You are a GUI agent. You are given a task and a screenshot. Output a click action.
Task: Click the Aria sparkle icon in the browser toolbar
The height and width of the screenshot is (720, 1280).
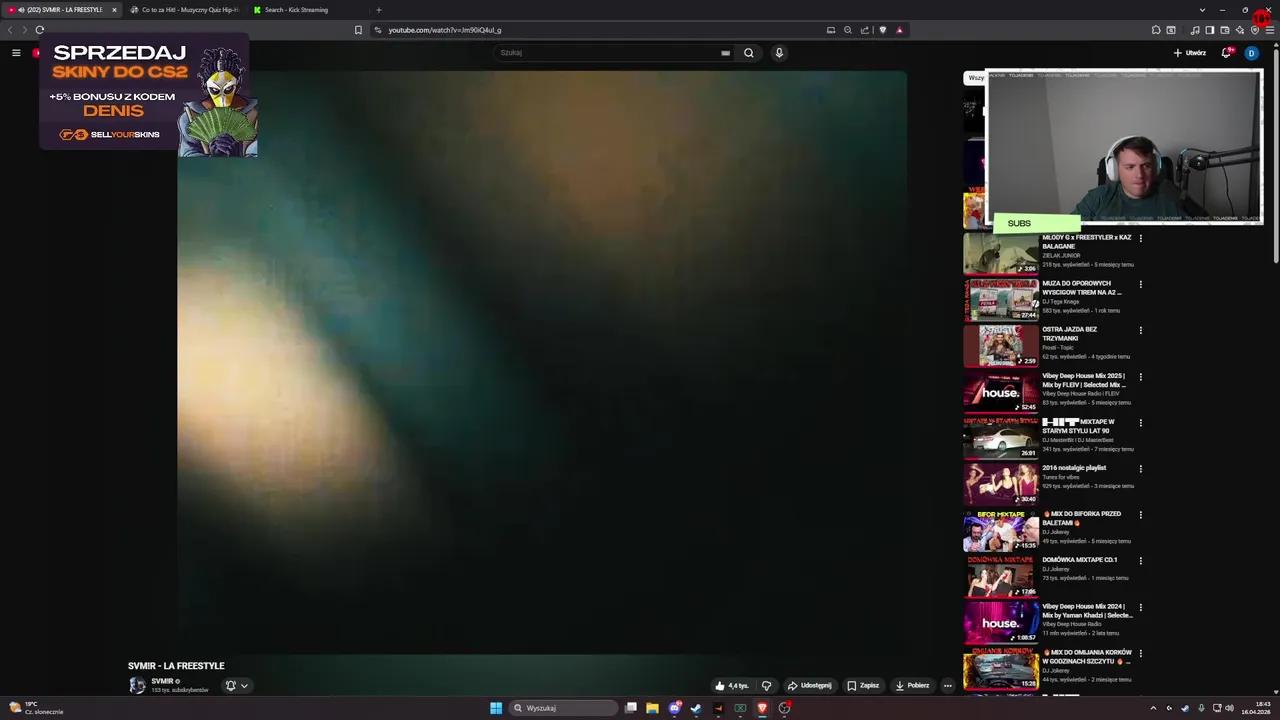click(x=1240, y=30)
